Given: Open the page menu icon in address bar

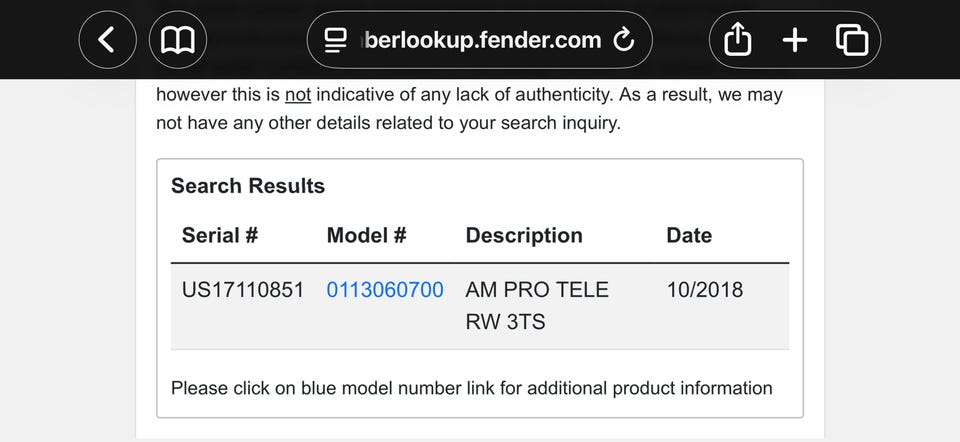Looking at the screenshot, I should pos(335,40).
